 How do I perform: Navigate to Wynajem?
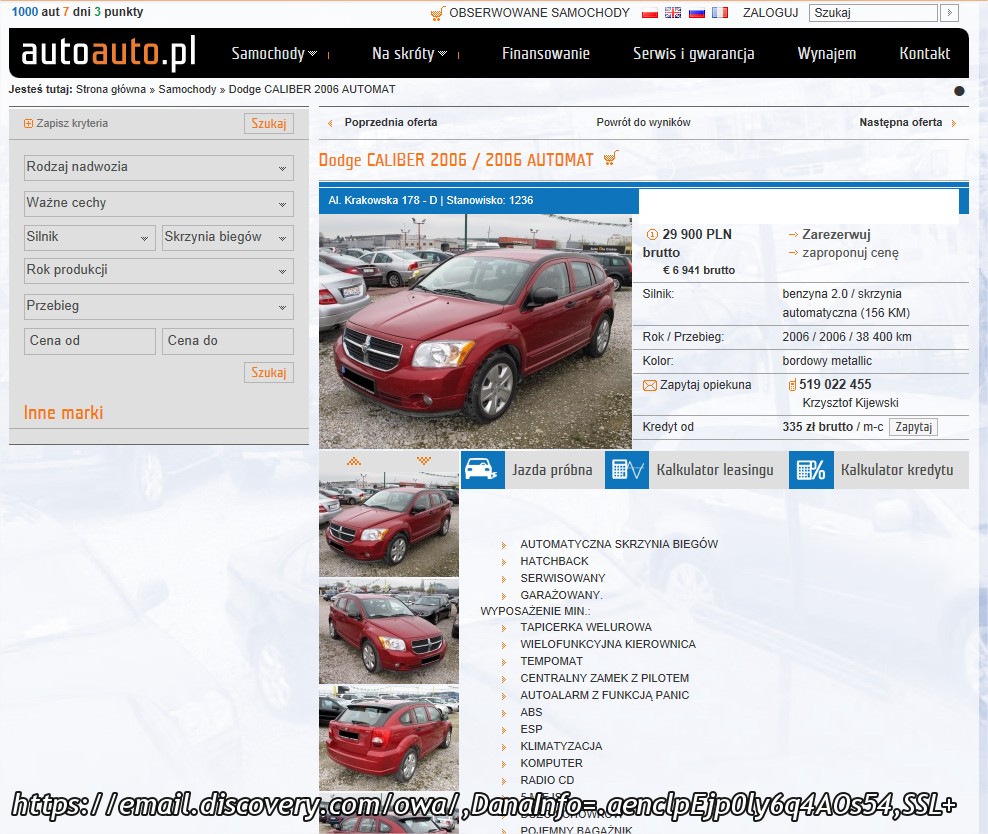coord(827,54)
